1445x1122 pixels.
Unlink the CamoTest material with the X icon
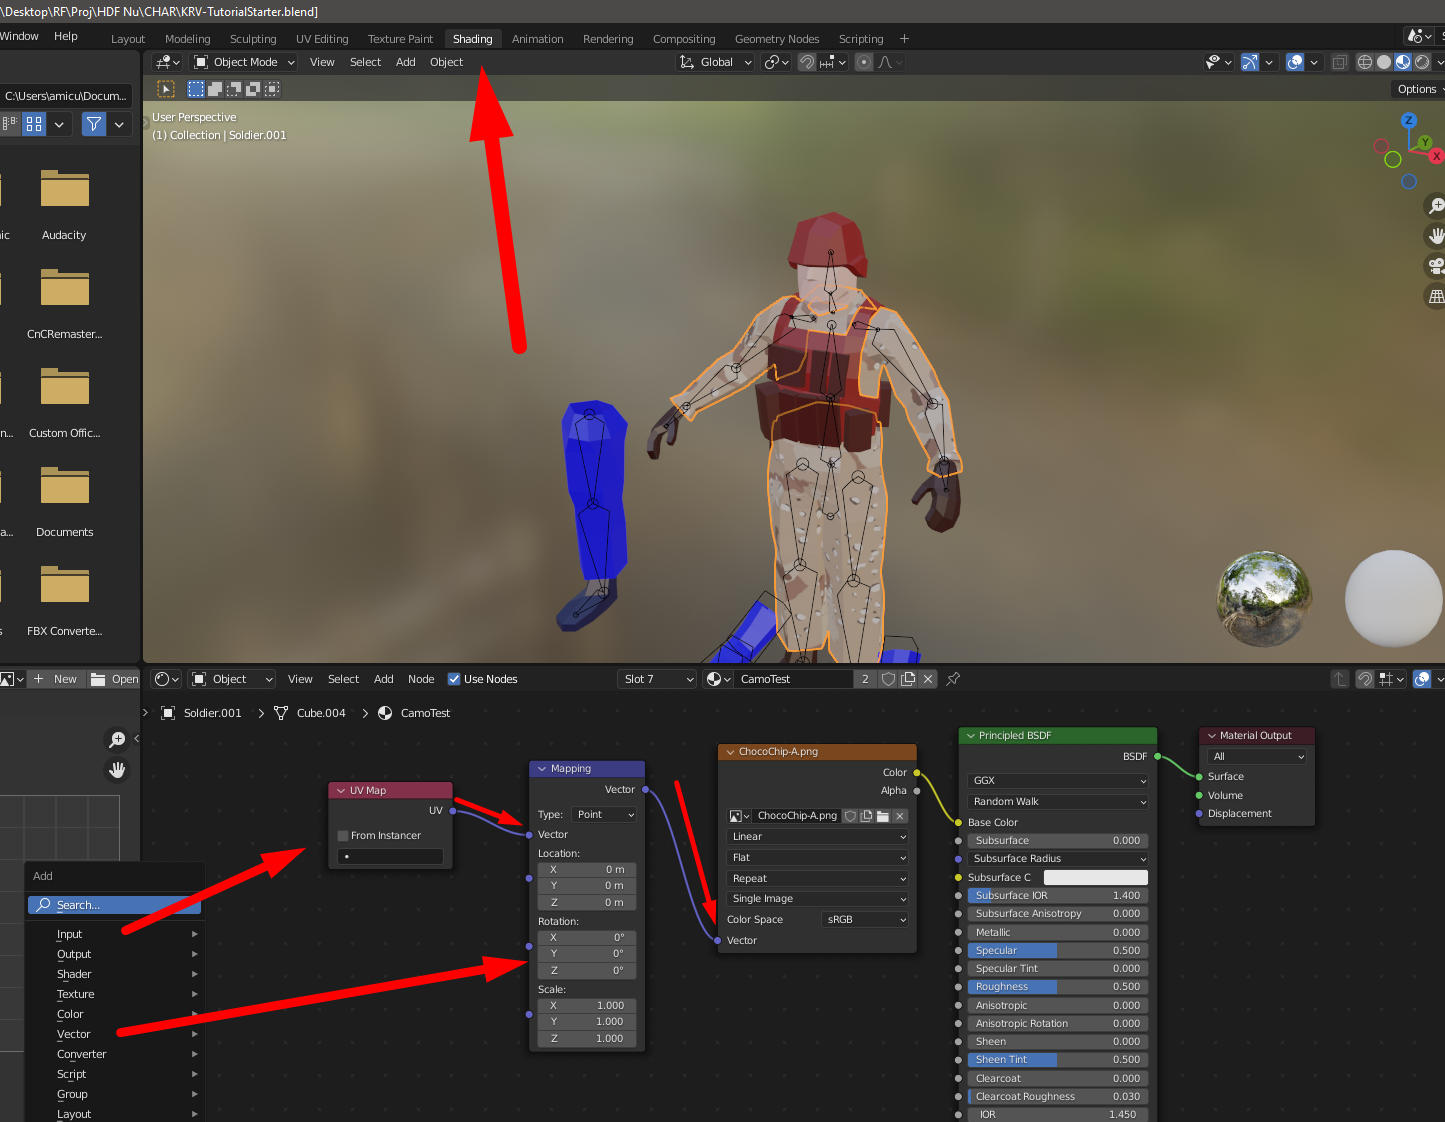(x=928, y=679)
